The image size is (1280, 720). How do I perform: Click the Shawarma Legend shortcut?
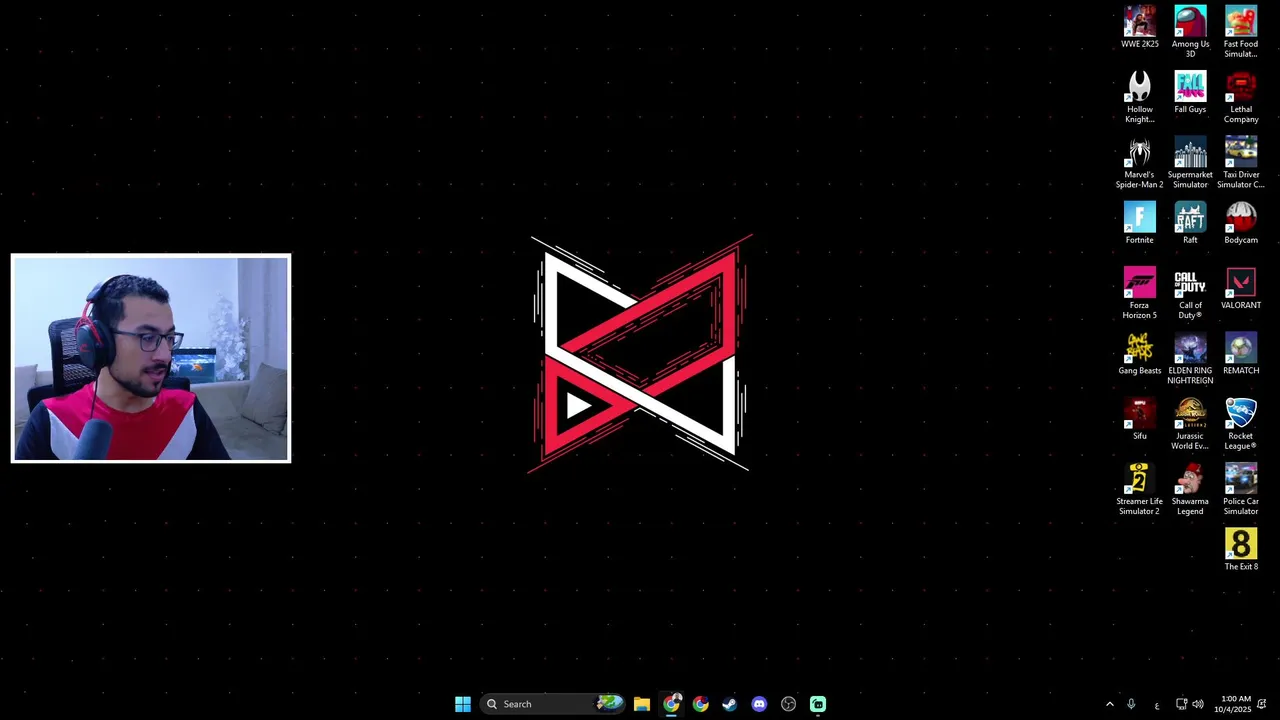1190,489
